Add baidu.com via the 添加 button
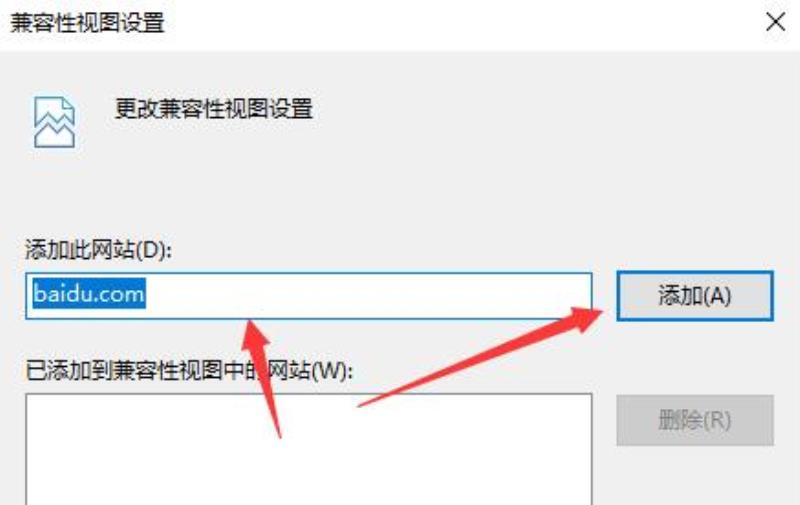This screenshot has width=800, height=505. click(x=695, y=296)
